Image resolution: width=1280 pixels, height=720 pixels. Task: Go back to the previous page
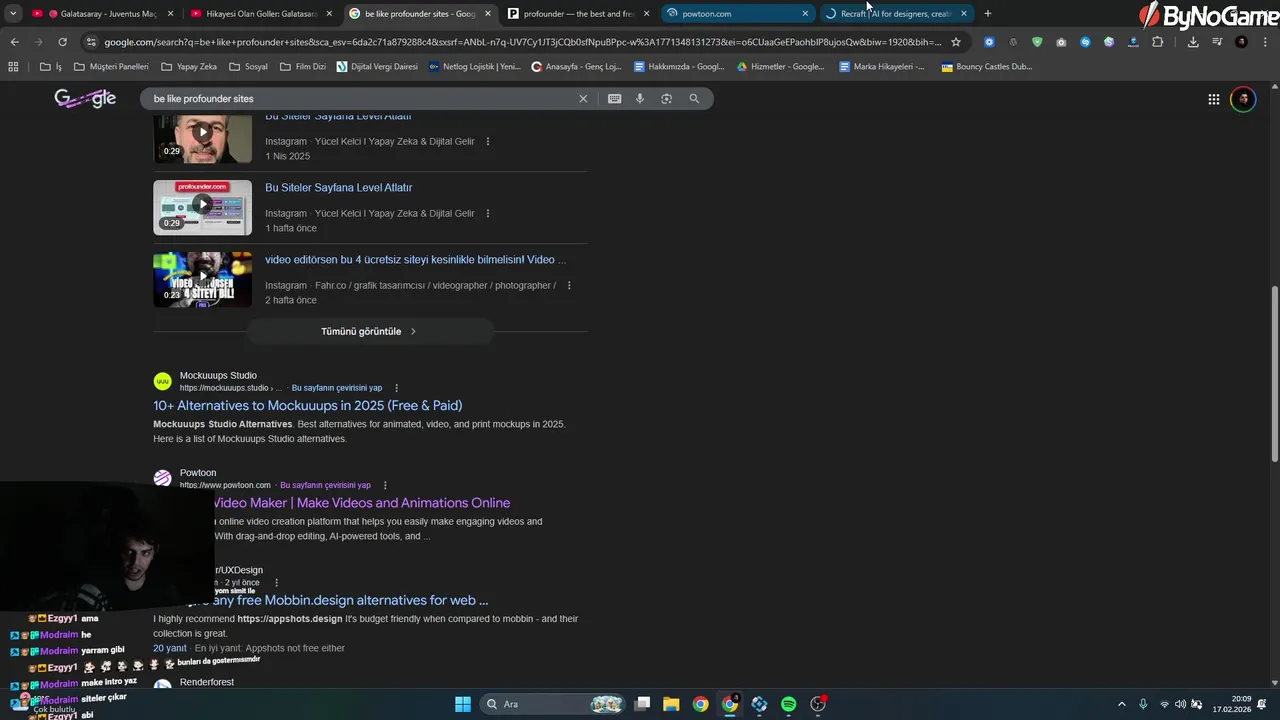pyautogui.click(x=14, y=42)
